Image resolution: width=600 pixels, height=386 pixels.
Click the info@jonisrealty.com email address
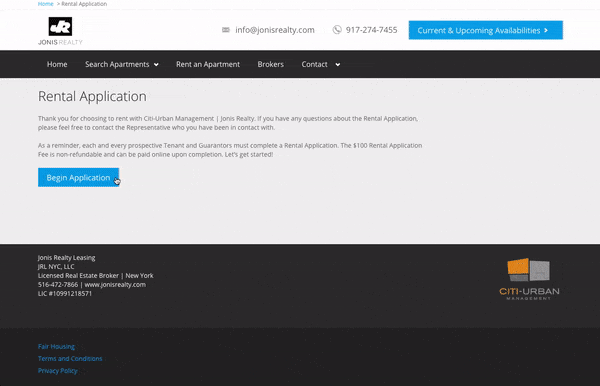[275, 30]
